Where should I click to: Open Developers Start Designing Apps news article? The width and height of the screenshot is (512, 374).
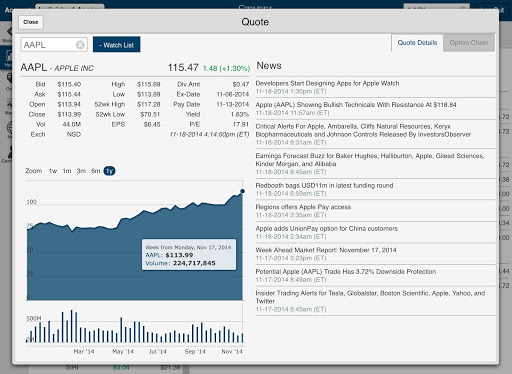[x=327, y=83]
